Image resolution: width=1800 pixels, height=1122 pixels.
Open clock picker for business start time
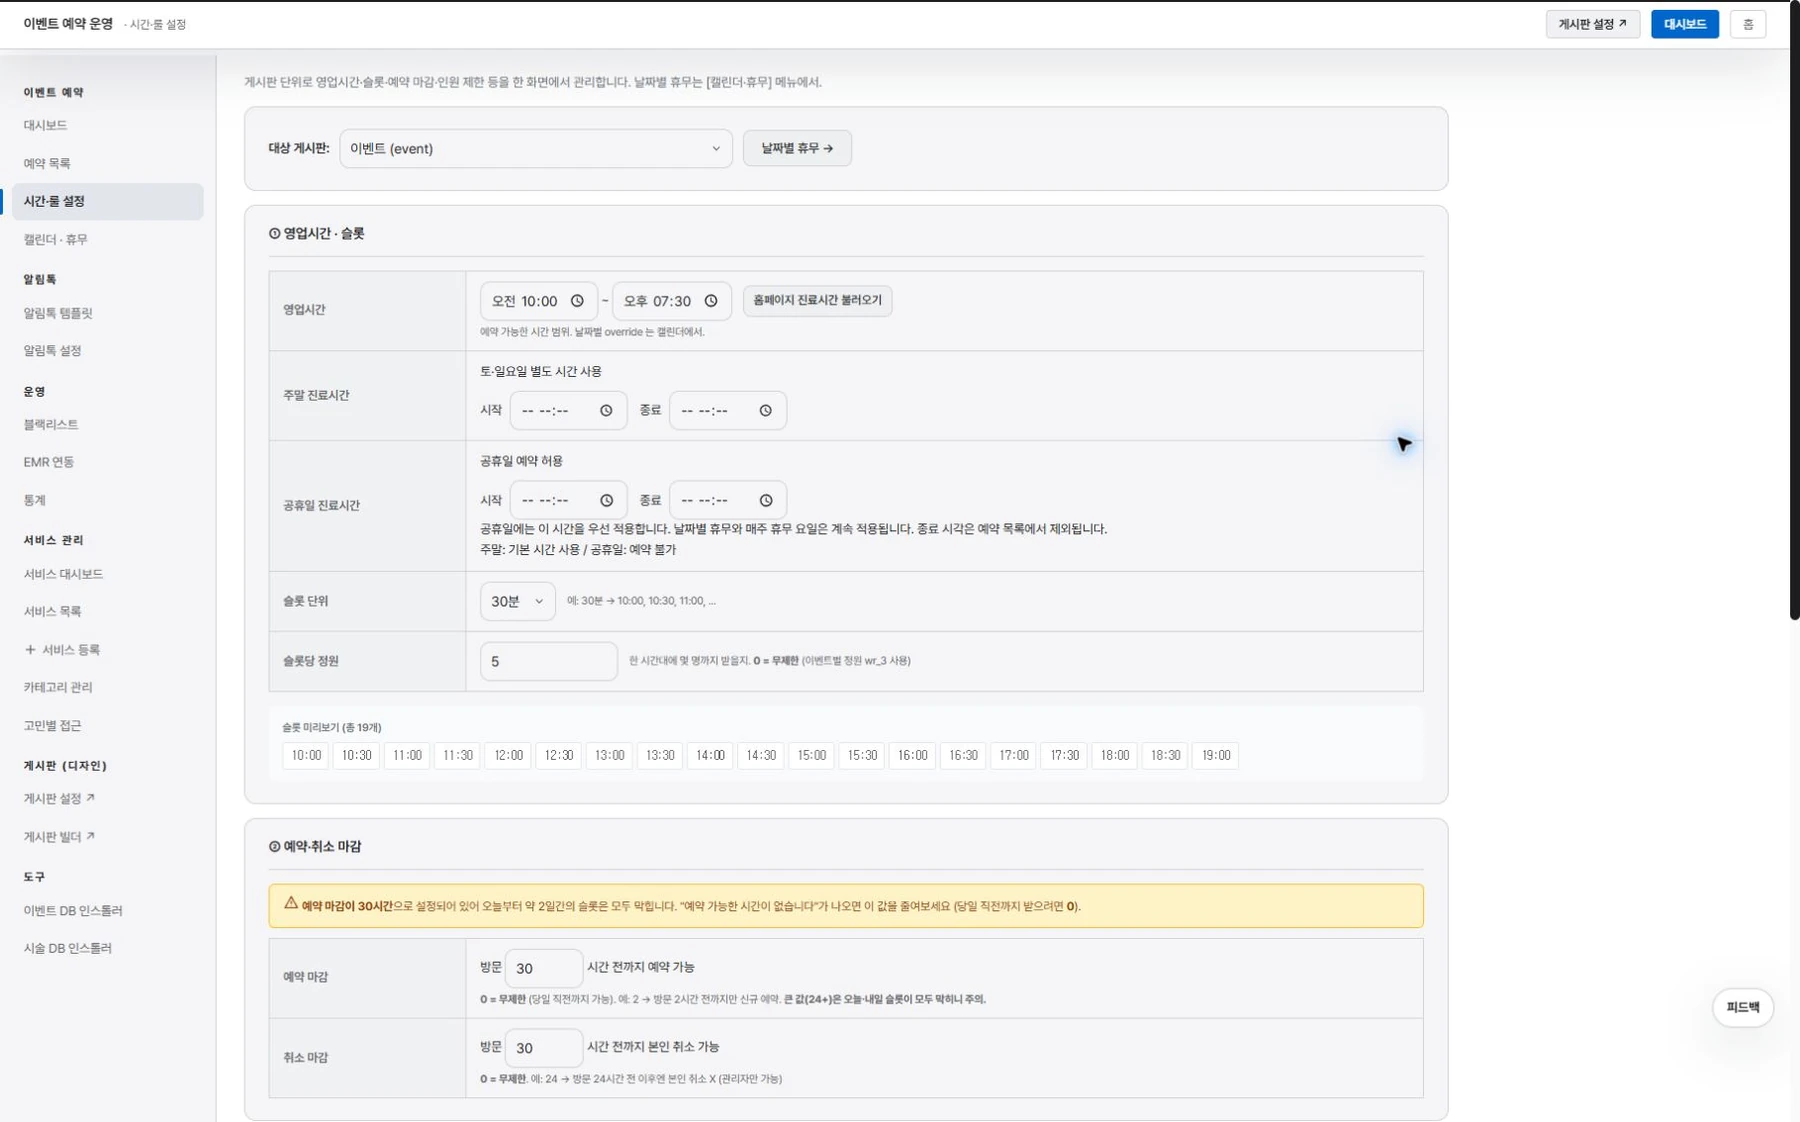point(577,301)
